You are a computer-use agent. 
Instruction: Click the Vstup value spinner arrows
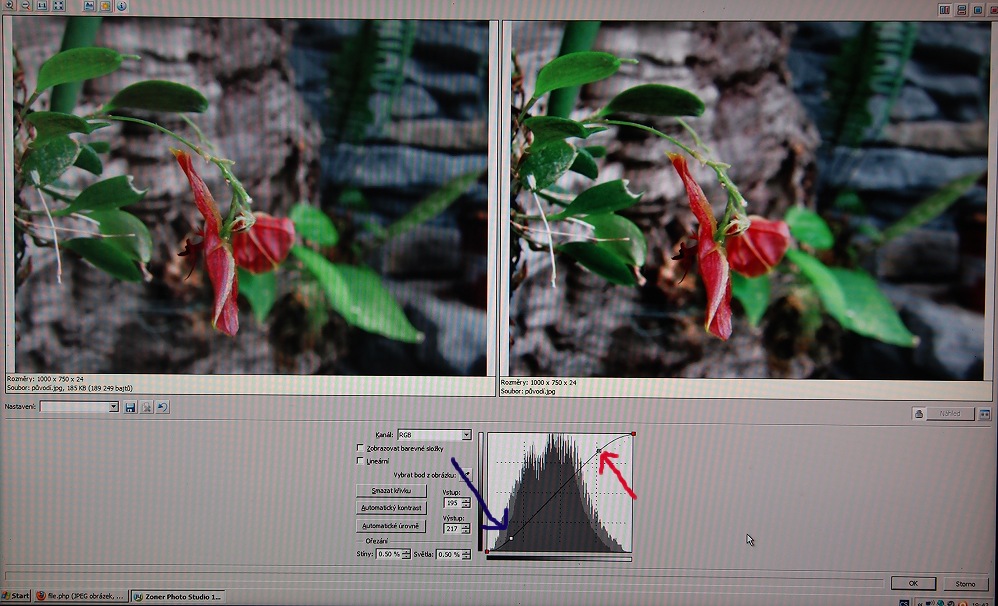tap(465, 503)
